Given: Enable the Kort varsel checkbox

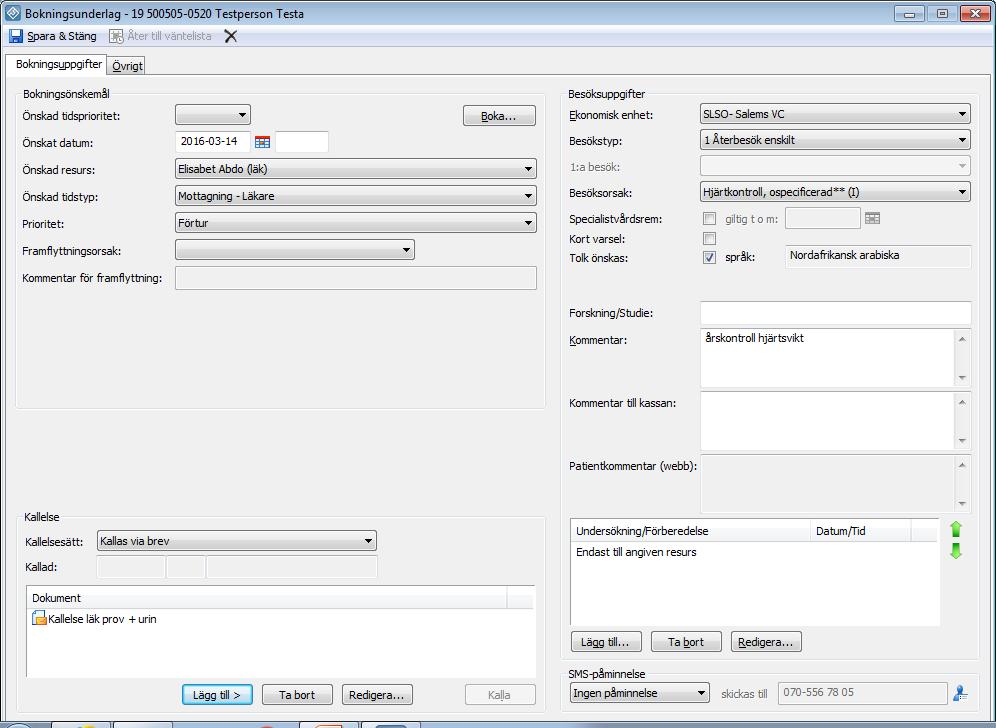Looking at the screenshot, I should (710, 238).
